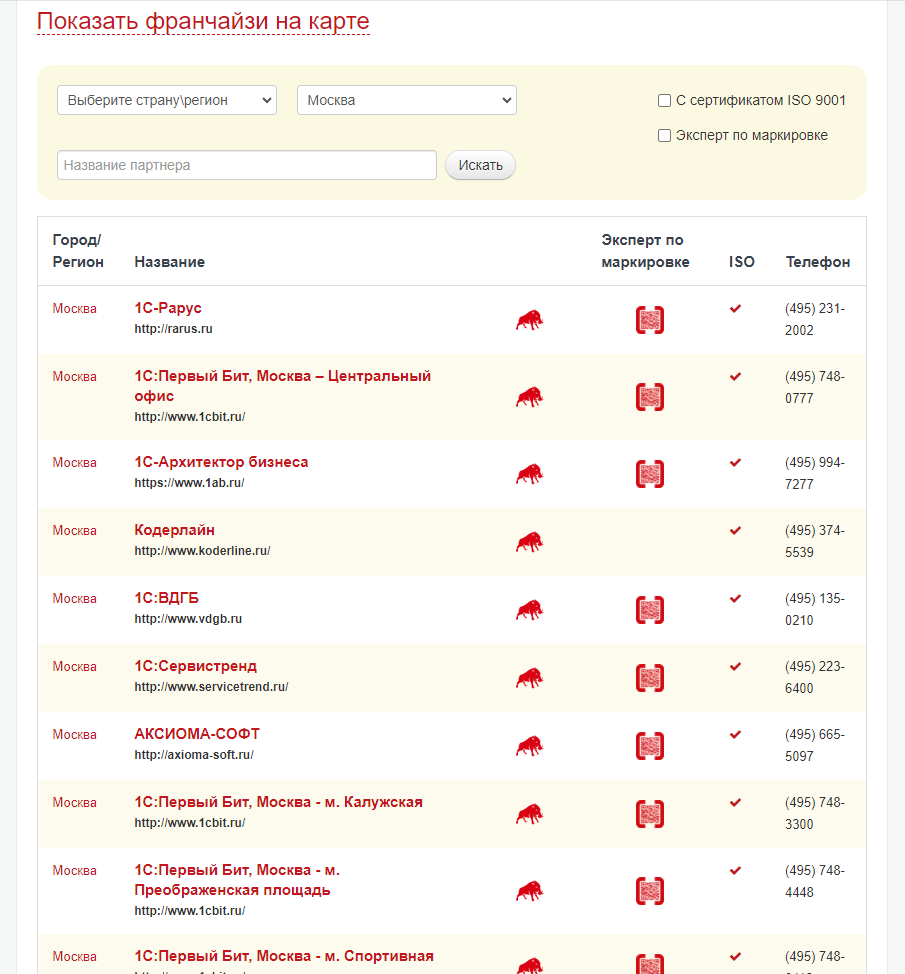Click the Москва city link for 1С:ВДГБ
This screenshot has height=974, width=905.
pyautogui.click(x=75, y=599)
